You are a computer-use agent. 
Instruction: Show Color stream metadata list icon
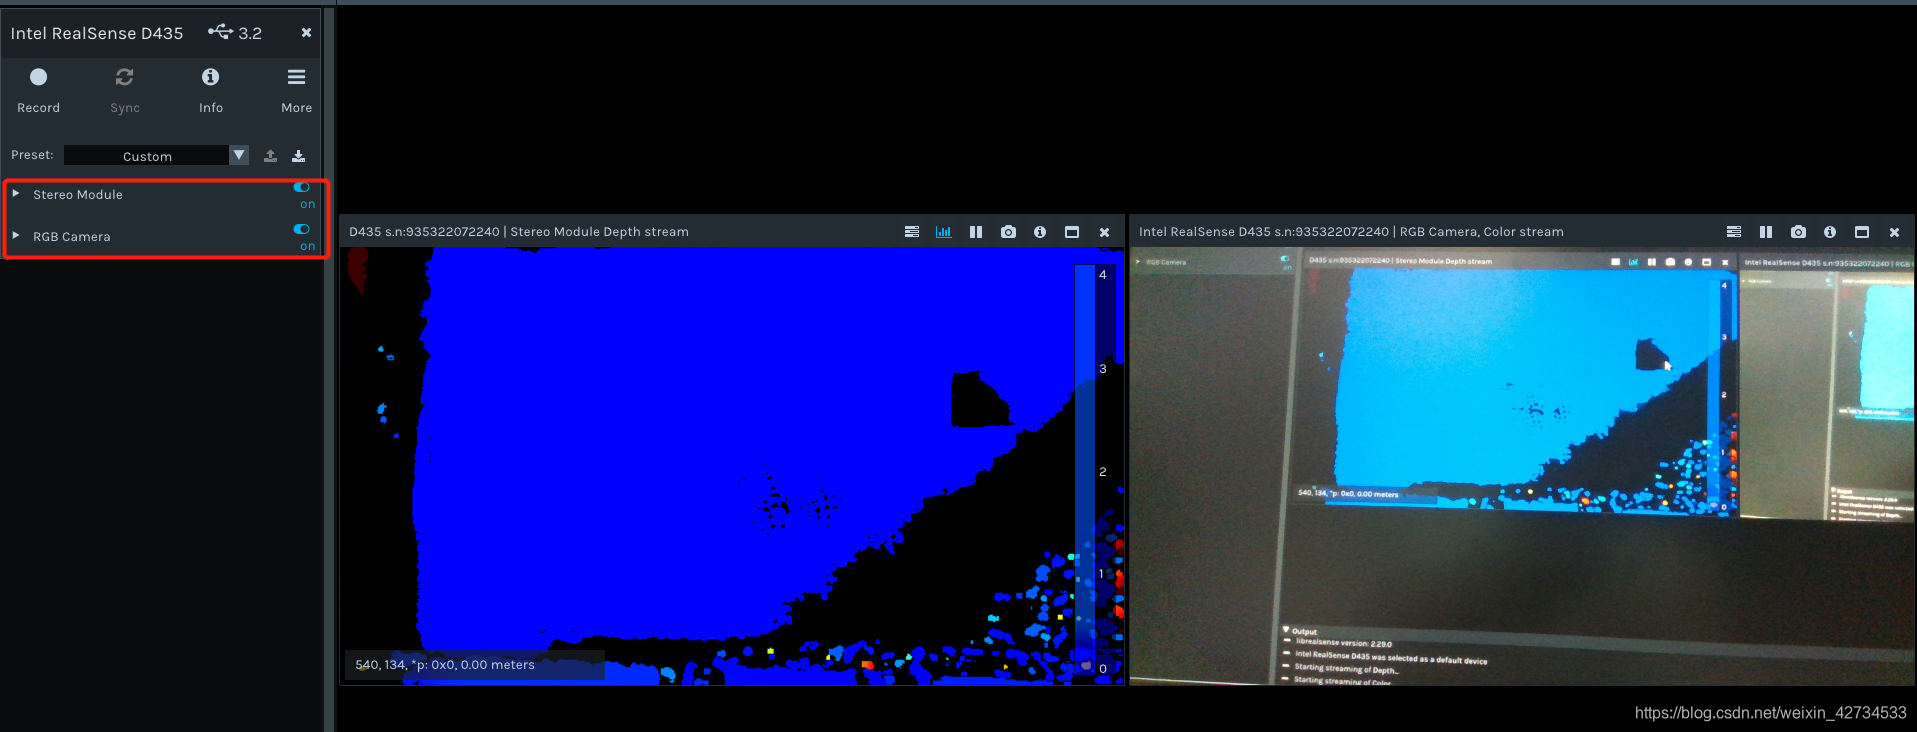click(x=1734, y=232)
